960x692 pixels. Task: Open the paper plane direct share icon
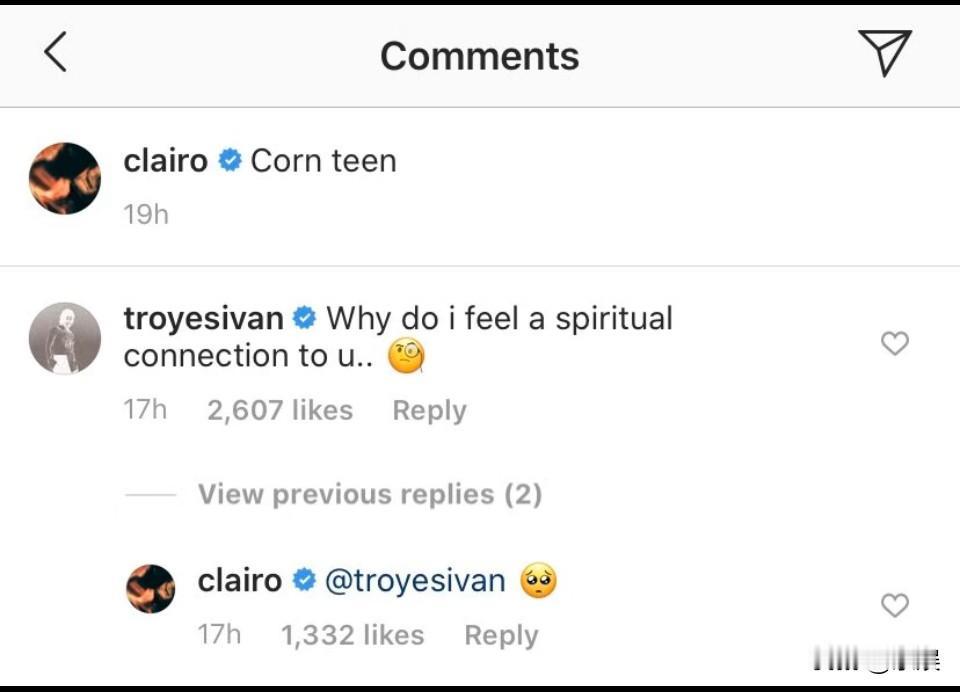pyautogui.click(x=884, y=52)
